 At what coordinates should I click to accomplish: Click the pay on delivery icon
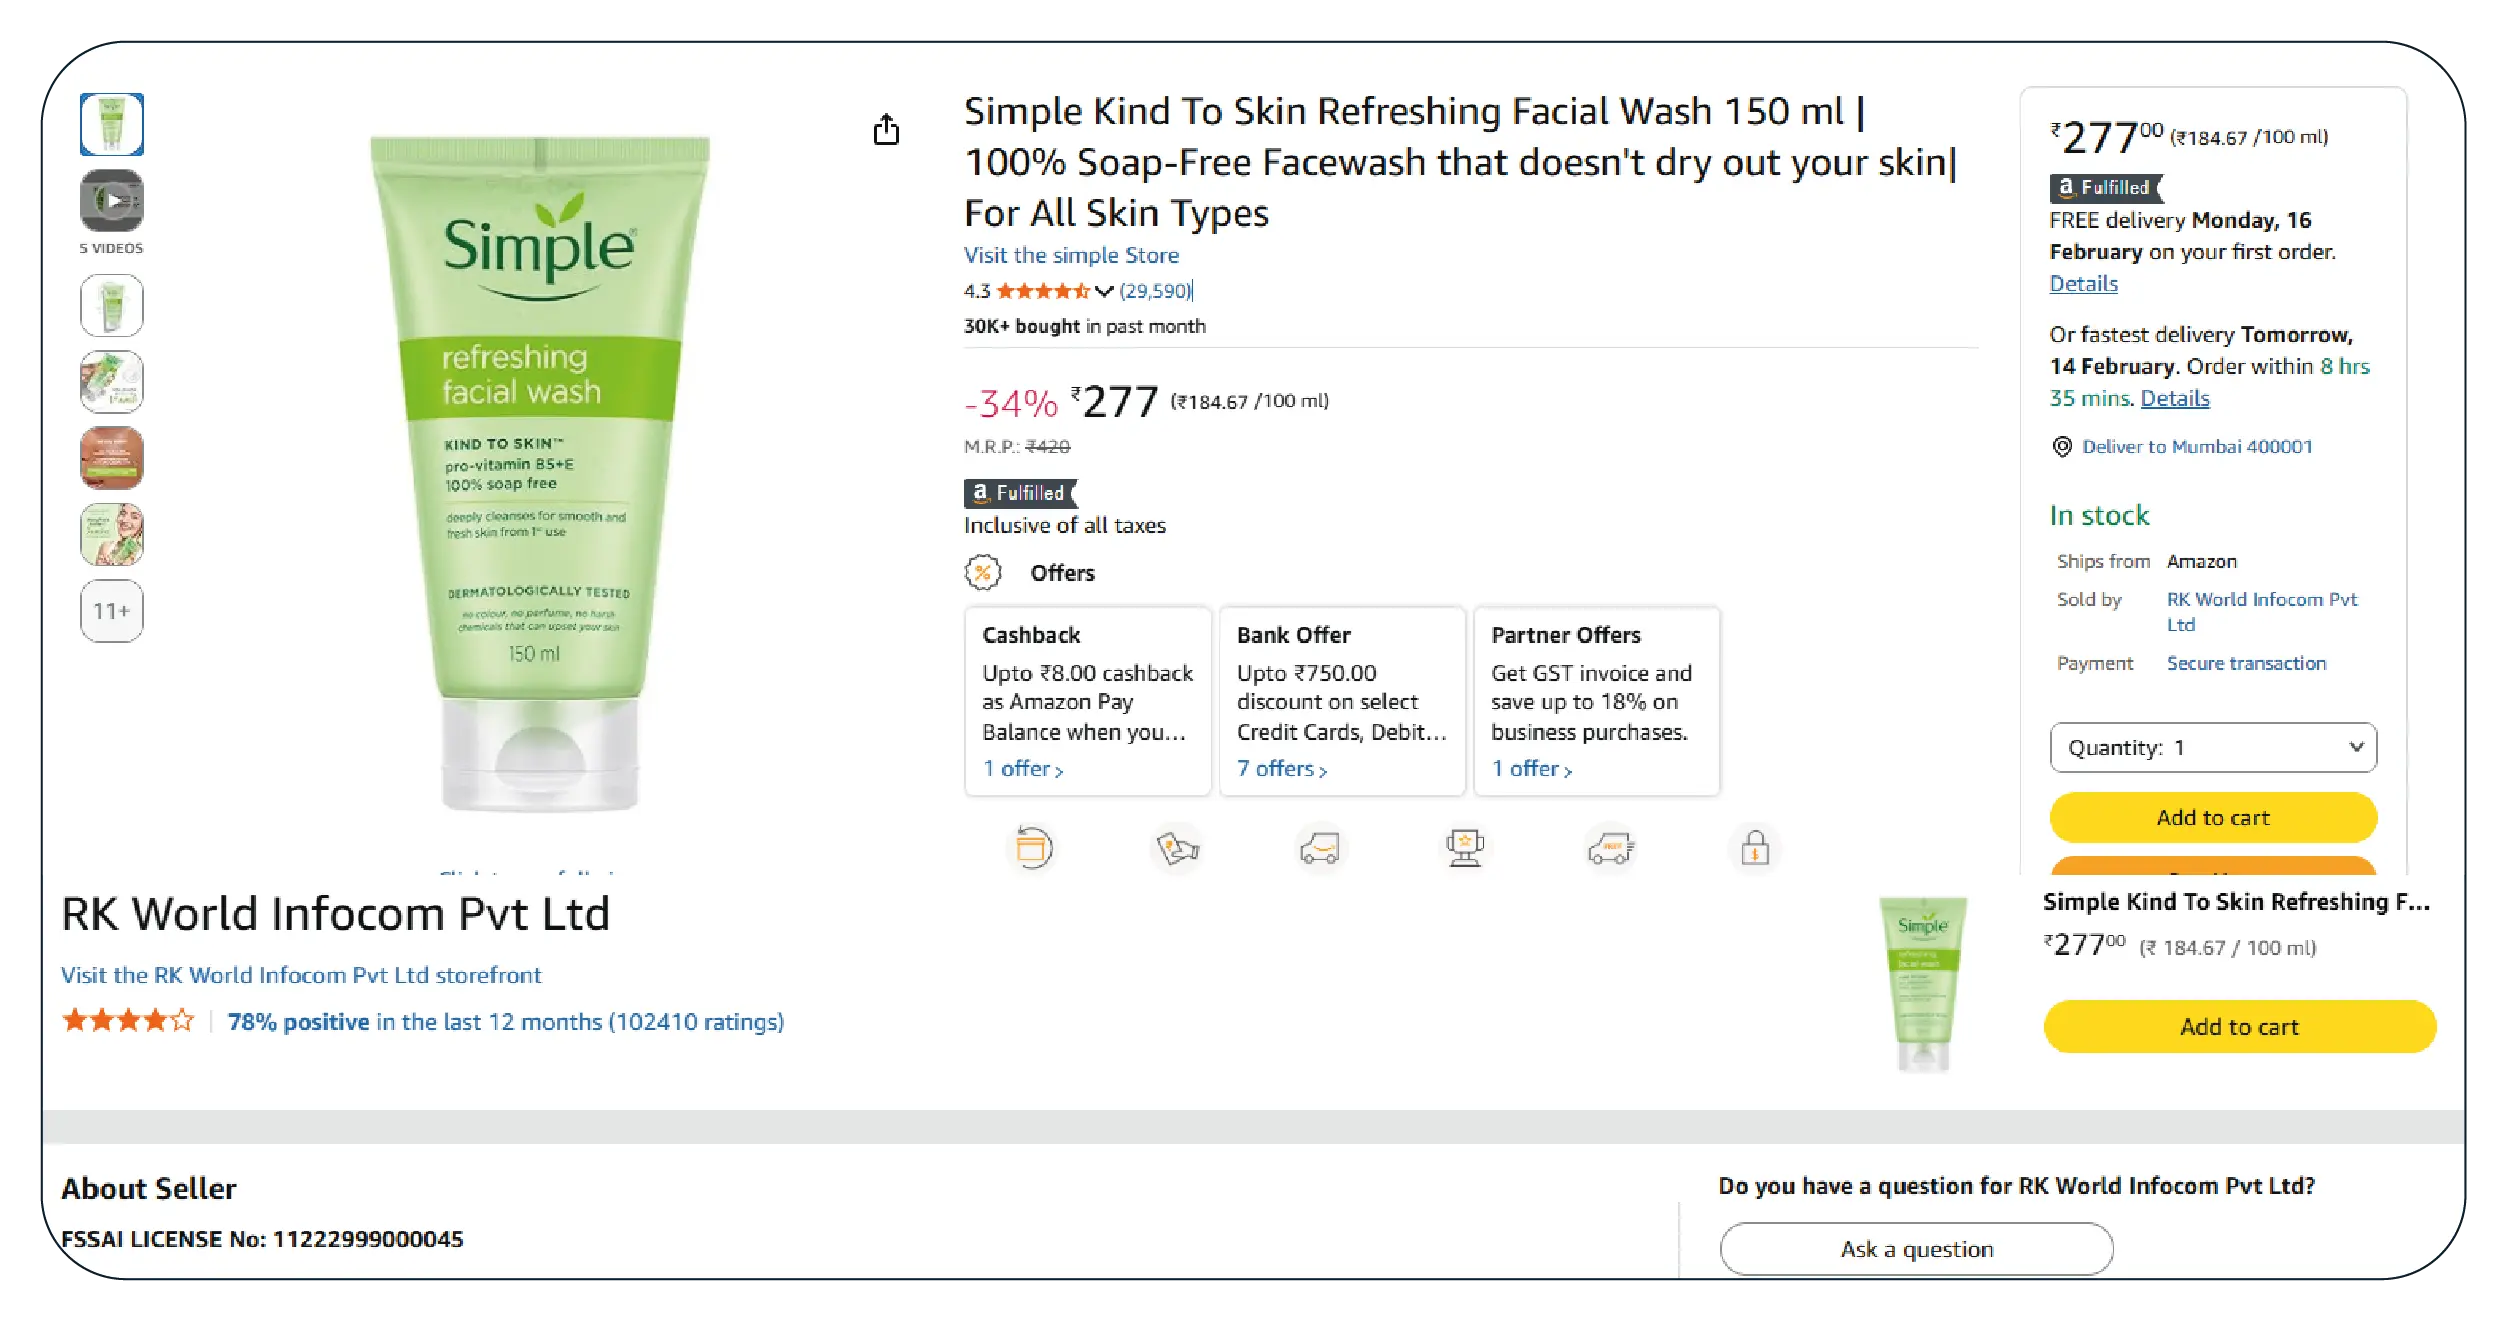point(1177,849)
